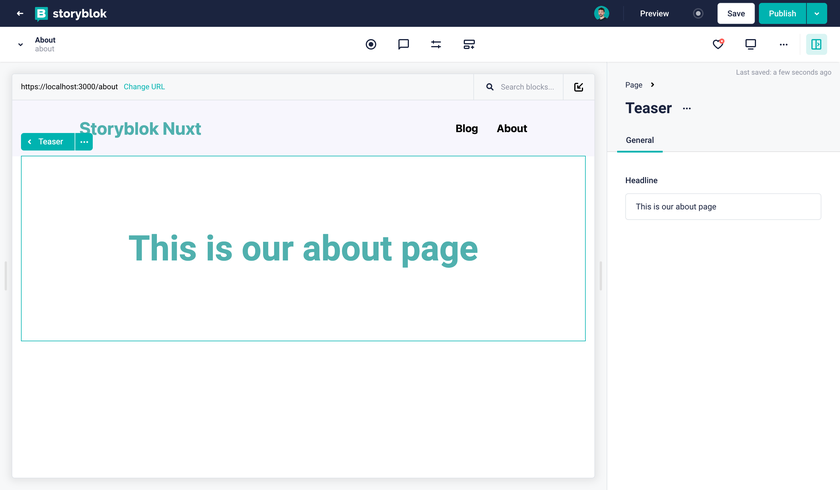The image size is (840, 490).
Task: Open the Publish dropdown arrow
Action: click(x=816, y=13)
